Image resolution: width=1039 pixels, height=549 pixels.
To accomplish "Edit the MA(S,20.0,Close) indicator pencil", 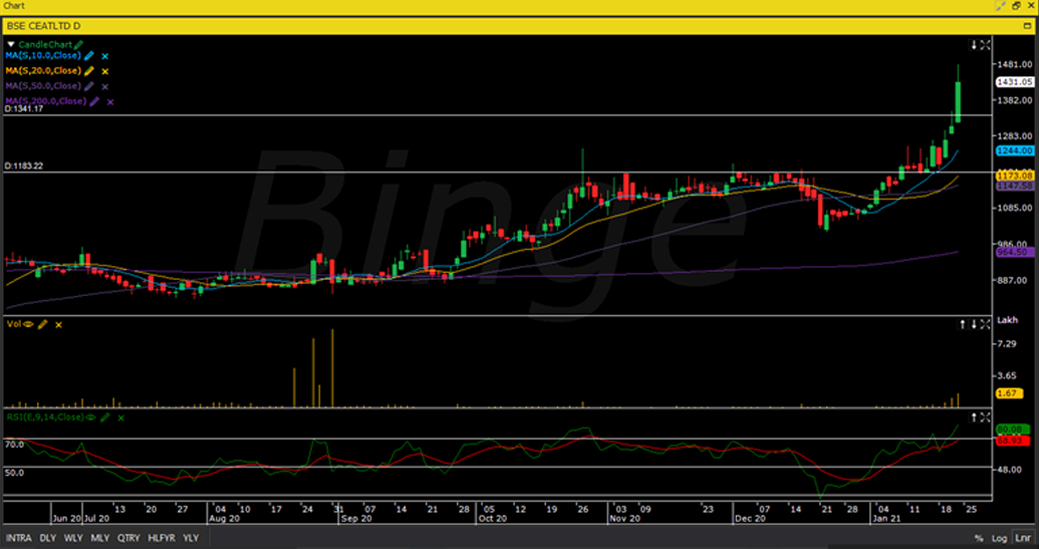I will coord(89,71).
